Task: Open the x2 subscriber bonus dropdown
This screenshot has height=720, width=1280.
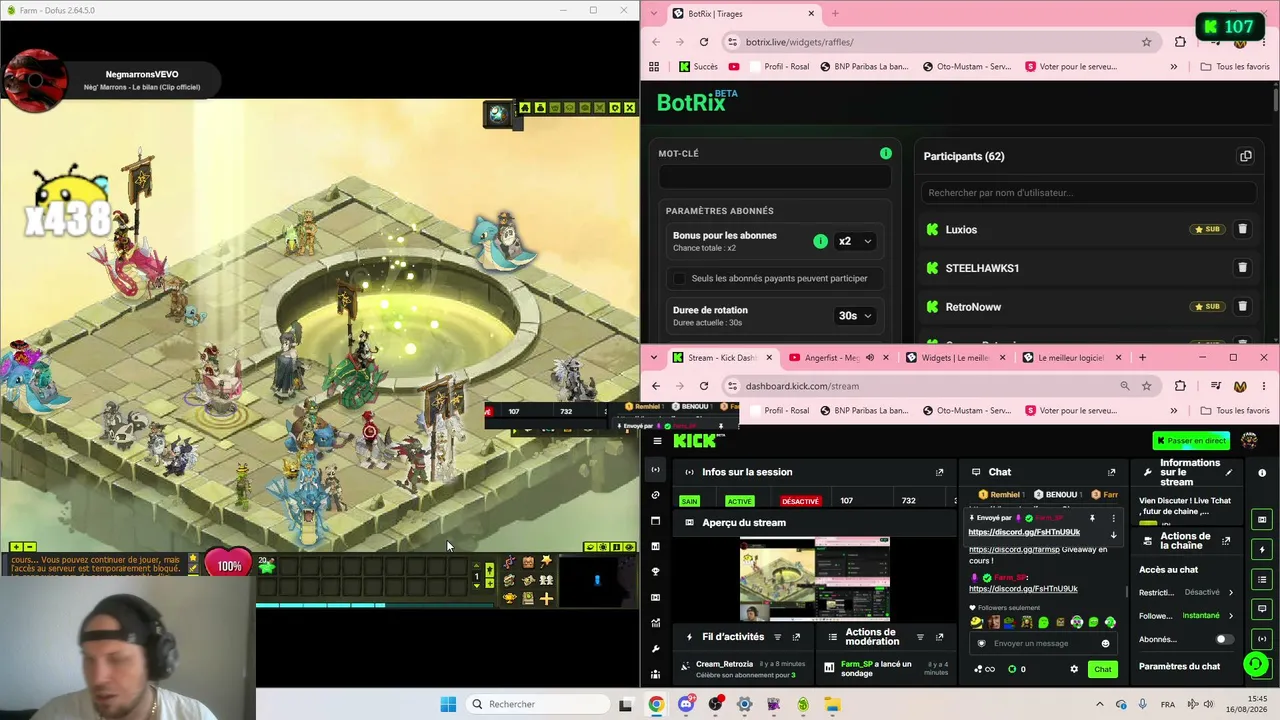Action: [x=855, y=241]
